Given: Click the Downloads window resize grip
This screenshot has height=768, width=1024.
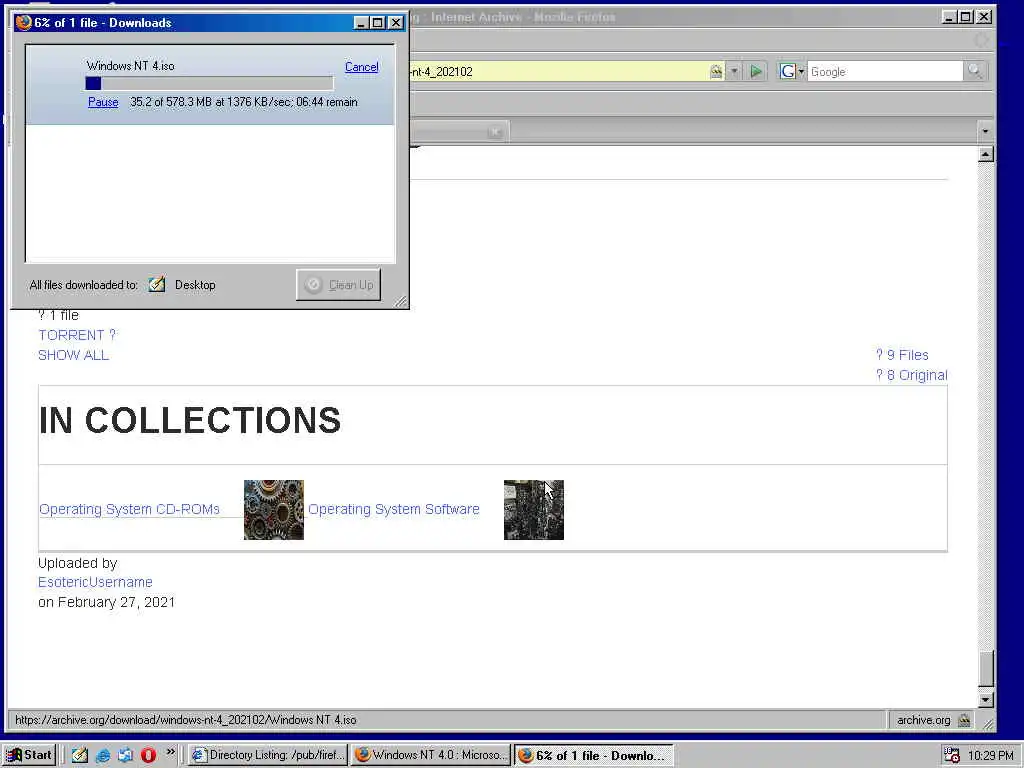Looking at the screenshot, I should tap(400, 301).
